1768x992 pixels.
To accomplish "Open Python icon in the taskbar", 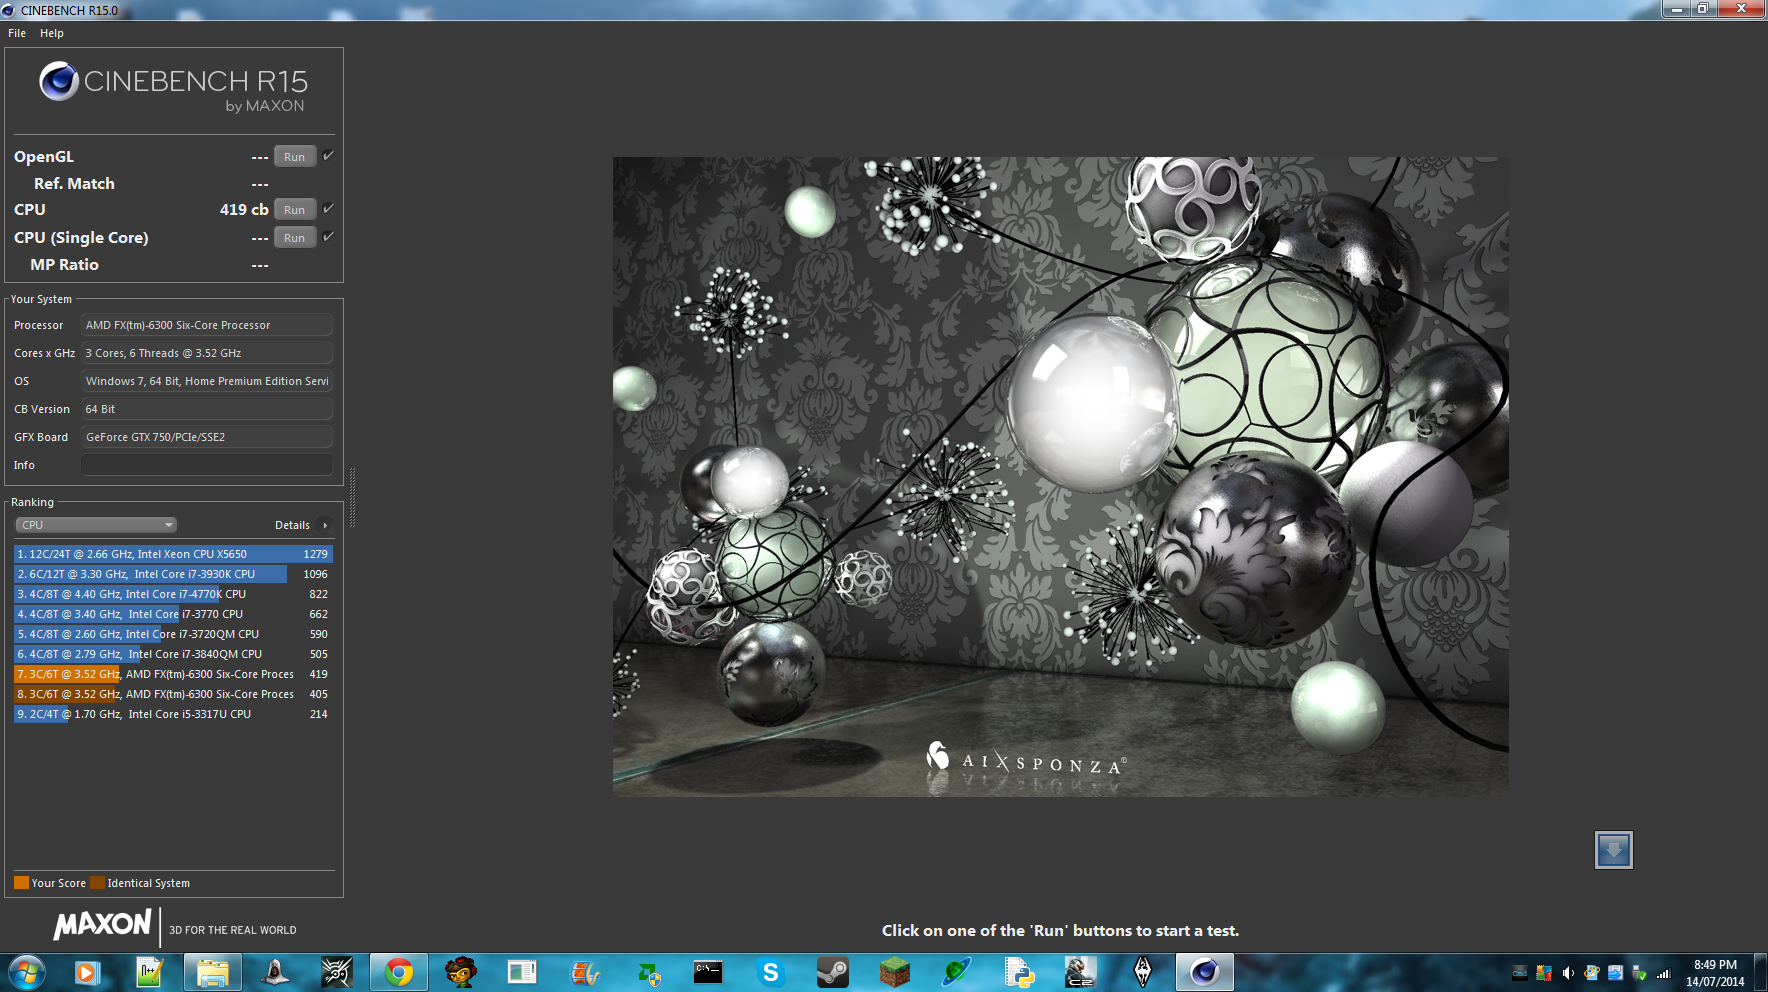I will [1018, 972].
